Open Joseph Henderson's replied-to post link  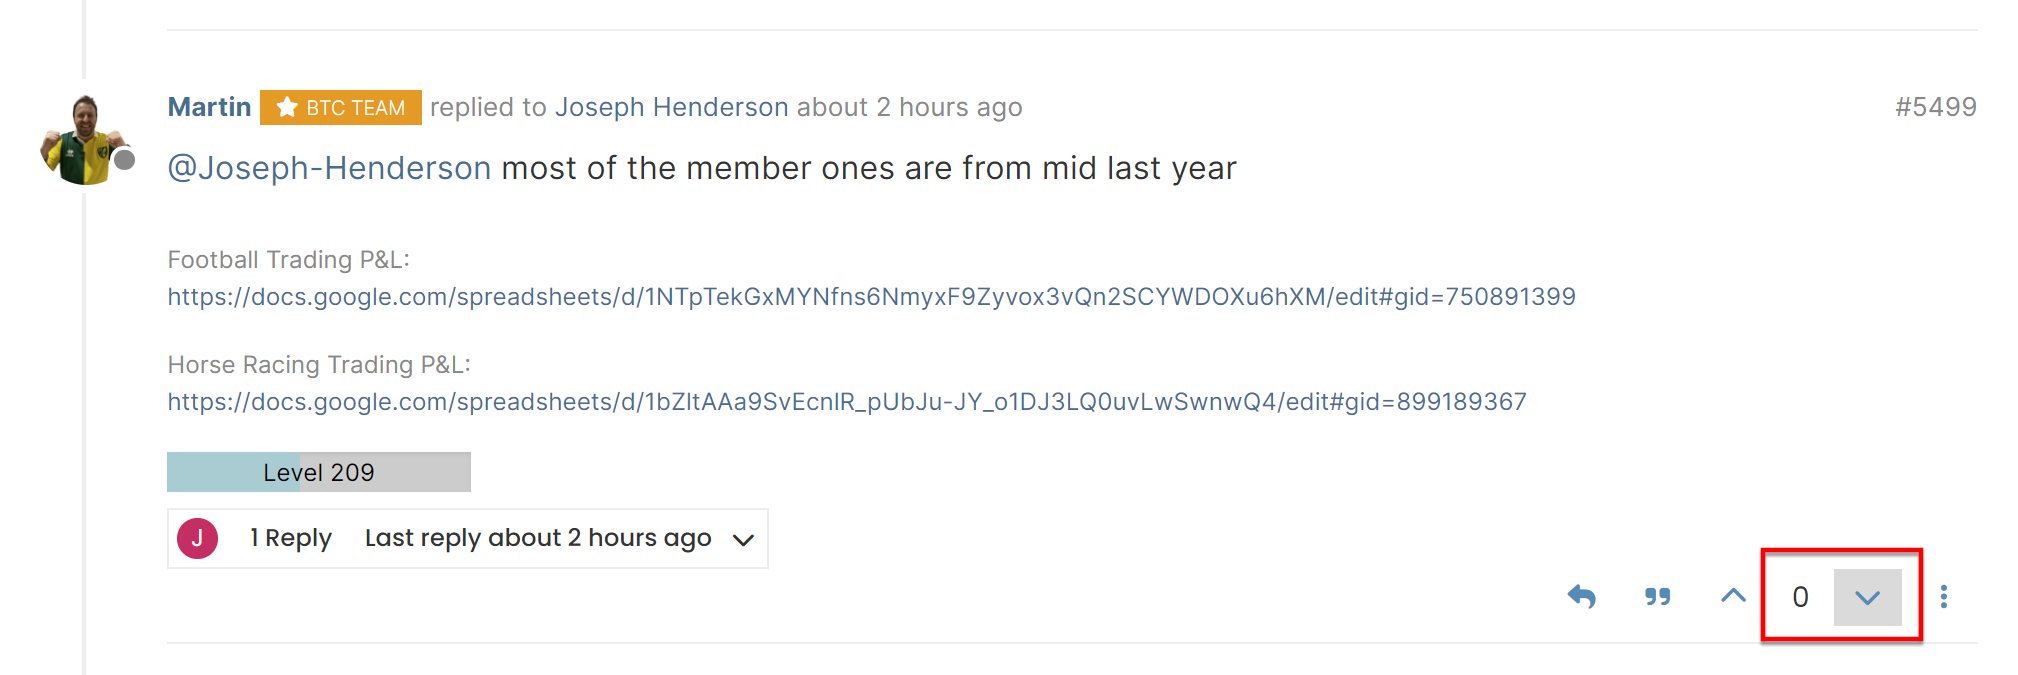(x=671, y=107)
